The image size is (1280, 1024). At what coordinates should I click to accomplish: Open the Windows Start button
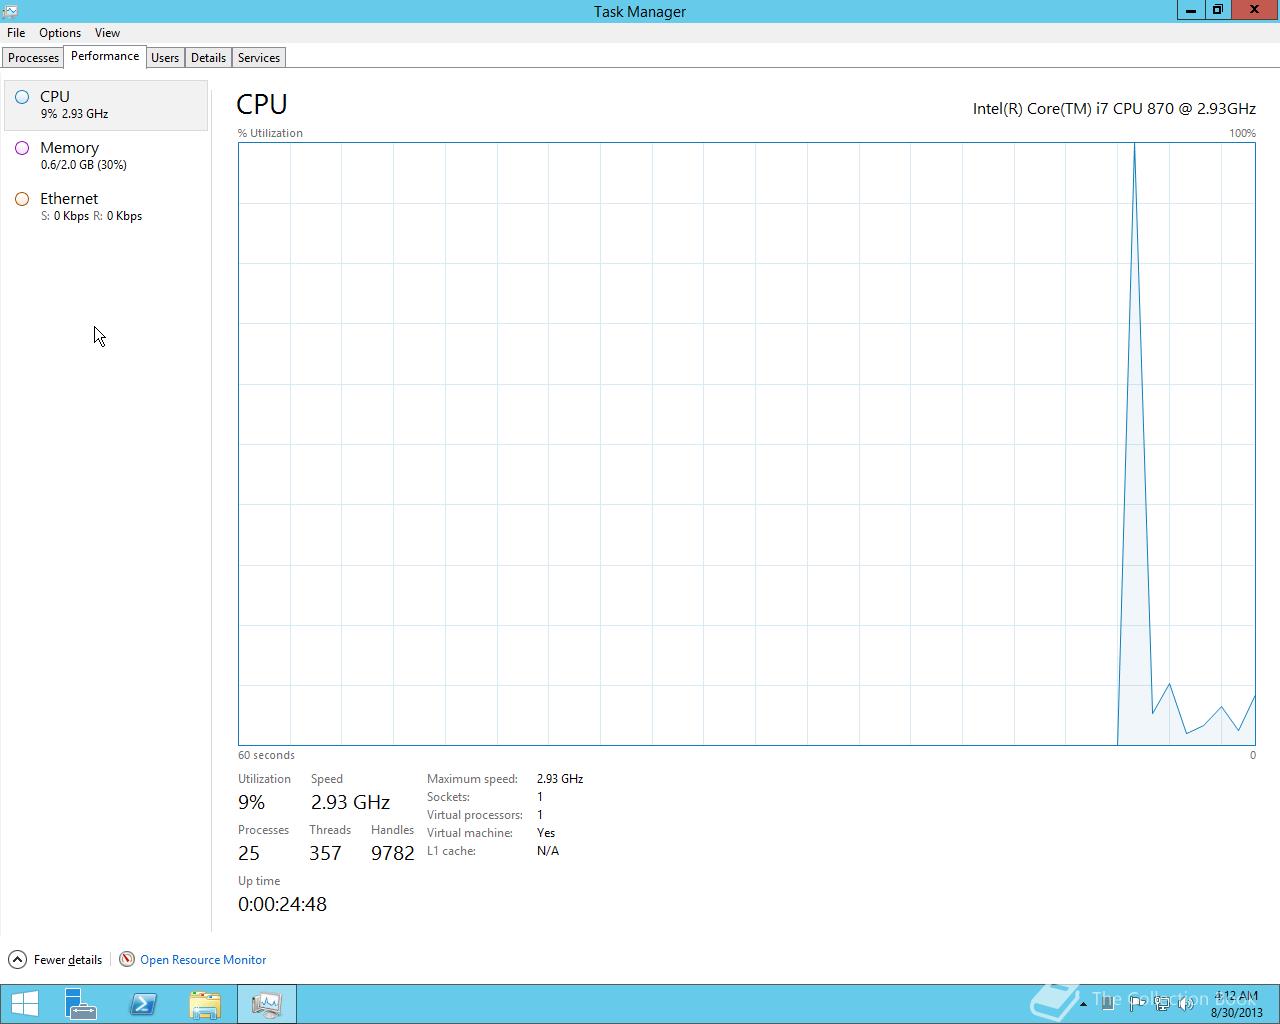[x=25, y=1004]
